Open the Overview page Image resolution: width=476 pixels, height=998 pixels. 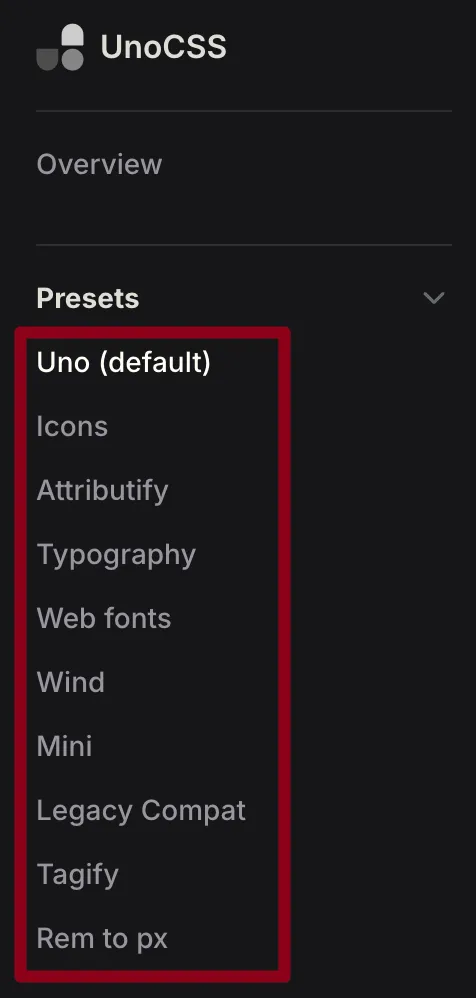pos(99,164)
